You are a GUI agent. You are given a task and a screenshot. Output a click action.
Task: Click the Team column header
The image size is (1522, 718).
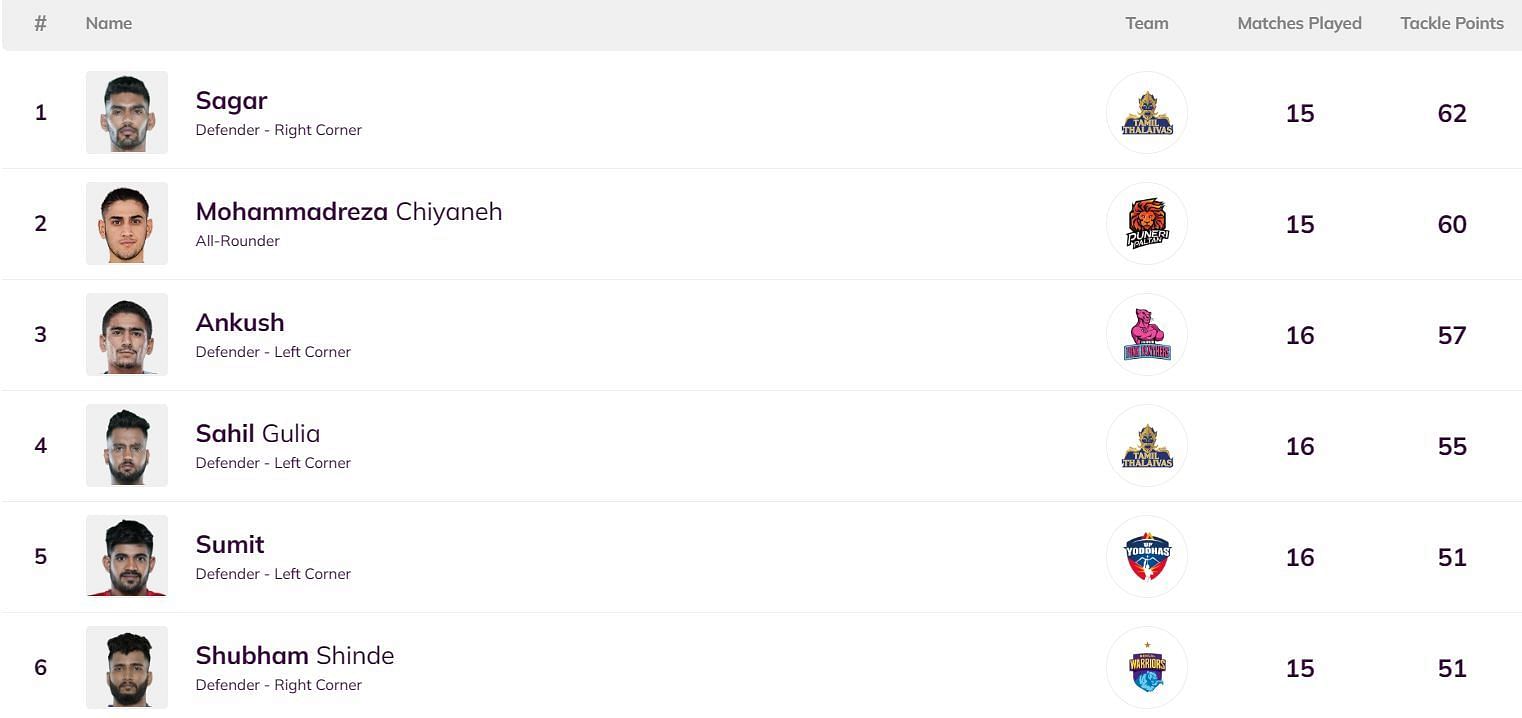coord(1147,23)
